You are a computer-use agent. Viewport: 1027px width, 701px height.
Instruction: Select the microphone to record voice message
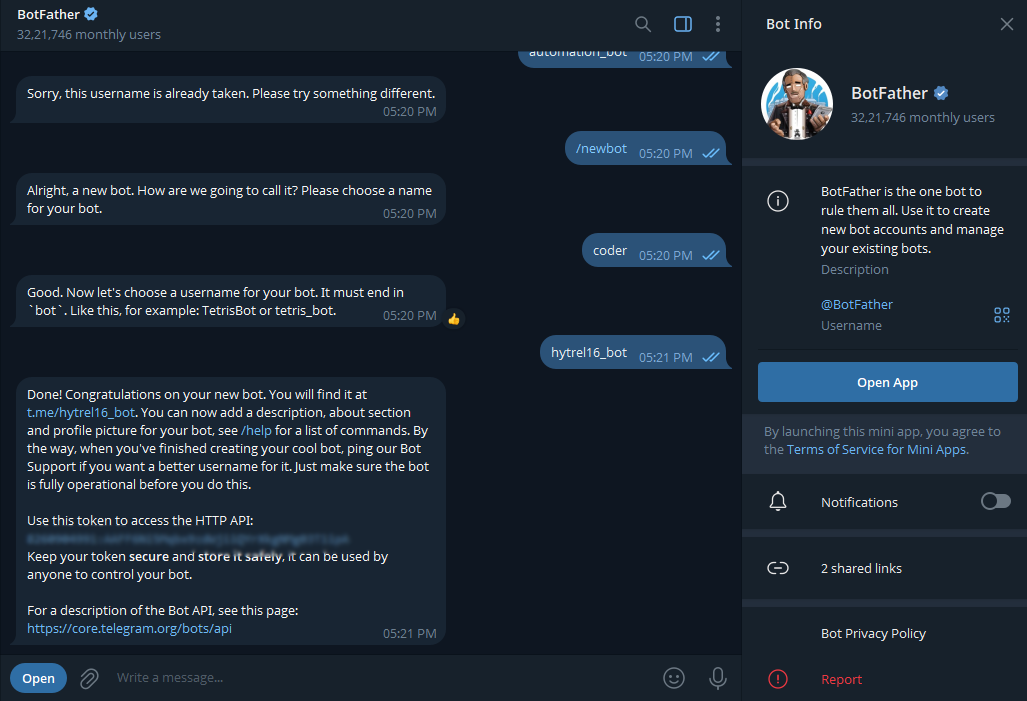[718, 678]
